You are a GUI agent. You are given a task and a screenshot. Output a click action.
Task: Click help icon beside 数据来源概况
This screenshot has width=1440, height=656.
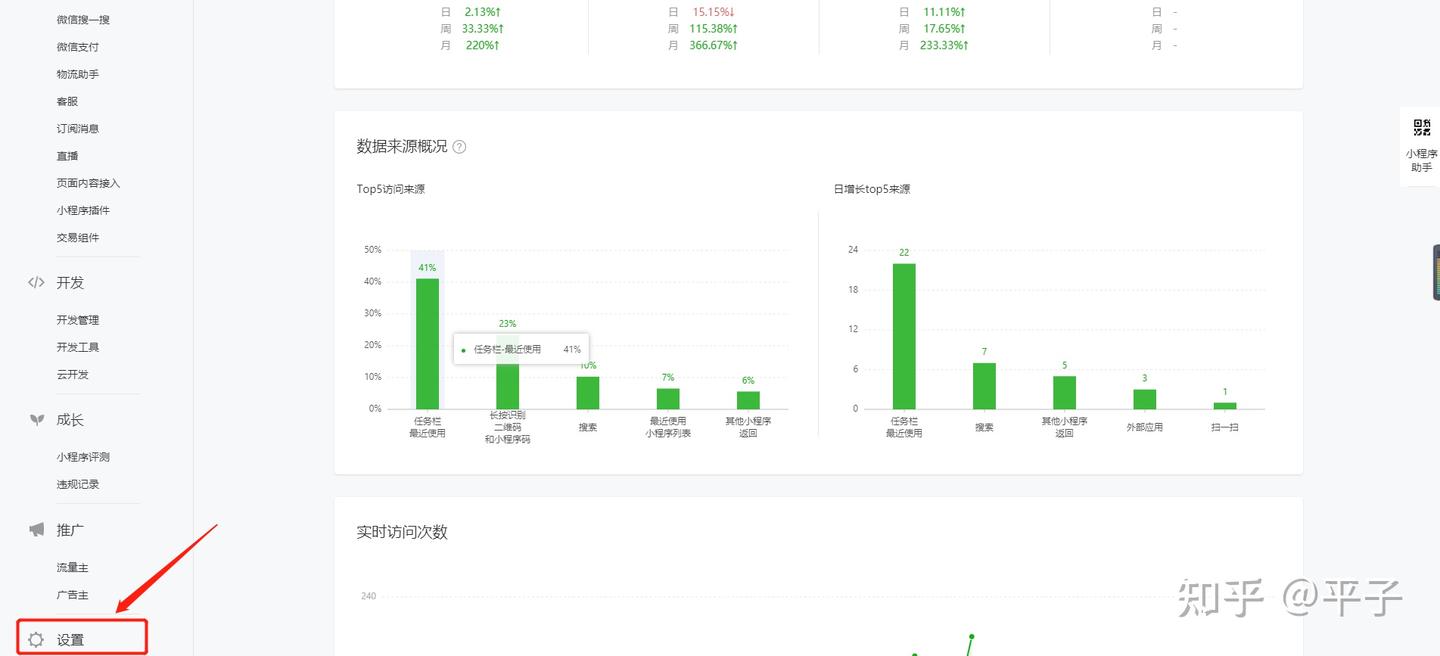pos(459,147)
